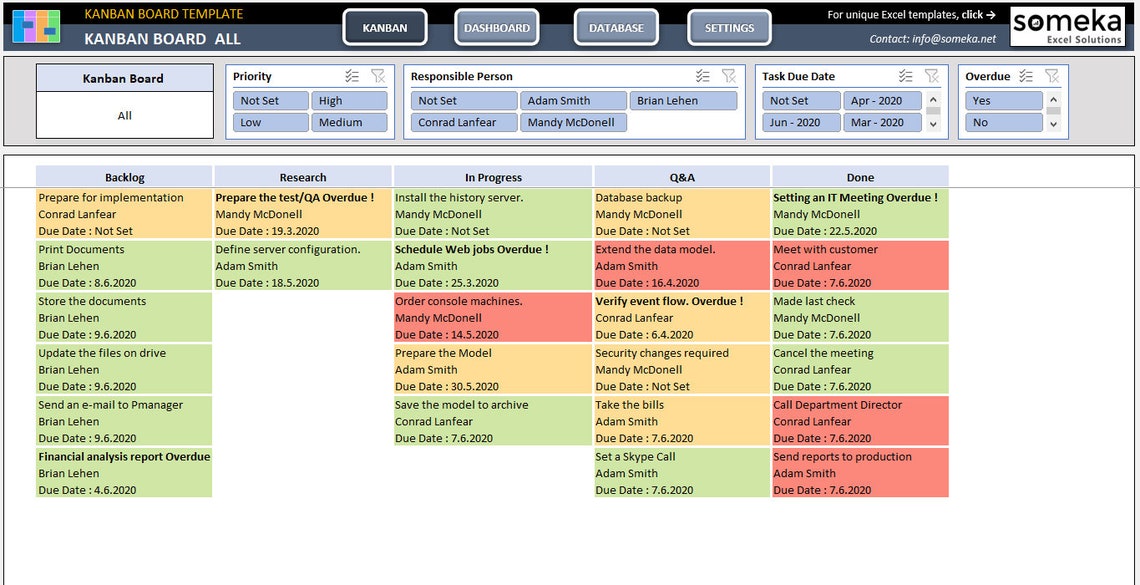Open the DATABASE section
Viewport: 1140px width, 585px height.
[616, 28]
